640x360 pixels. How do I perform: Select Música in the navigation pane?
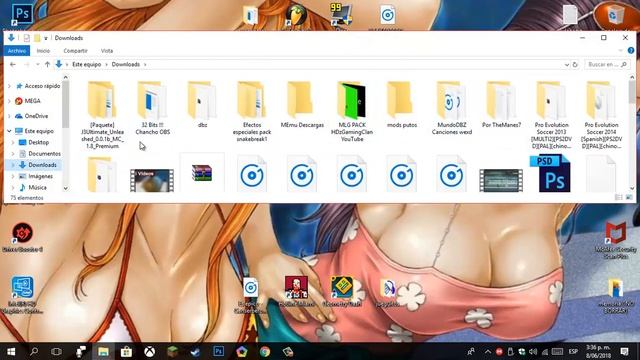tap(37, 187)
